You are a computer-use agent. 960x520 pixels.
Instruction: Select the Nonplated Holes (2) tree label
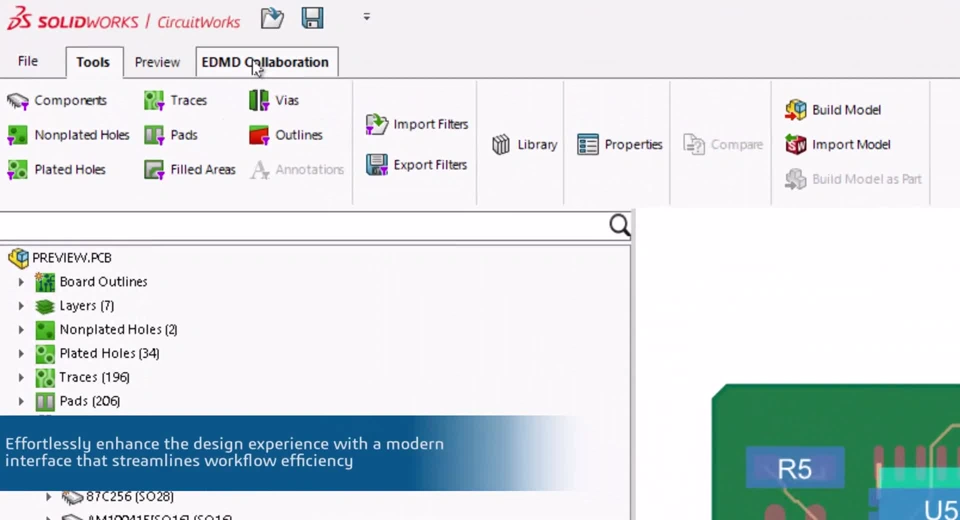[118, 330]
